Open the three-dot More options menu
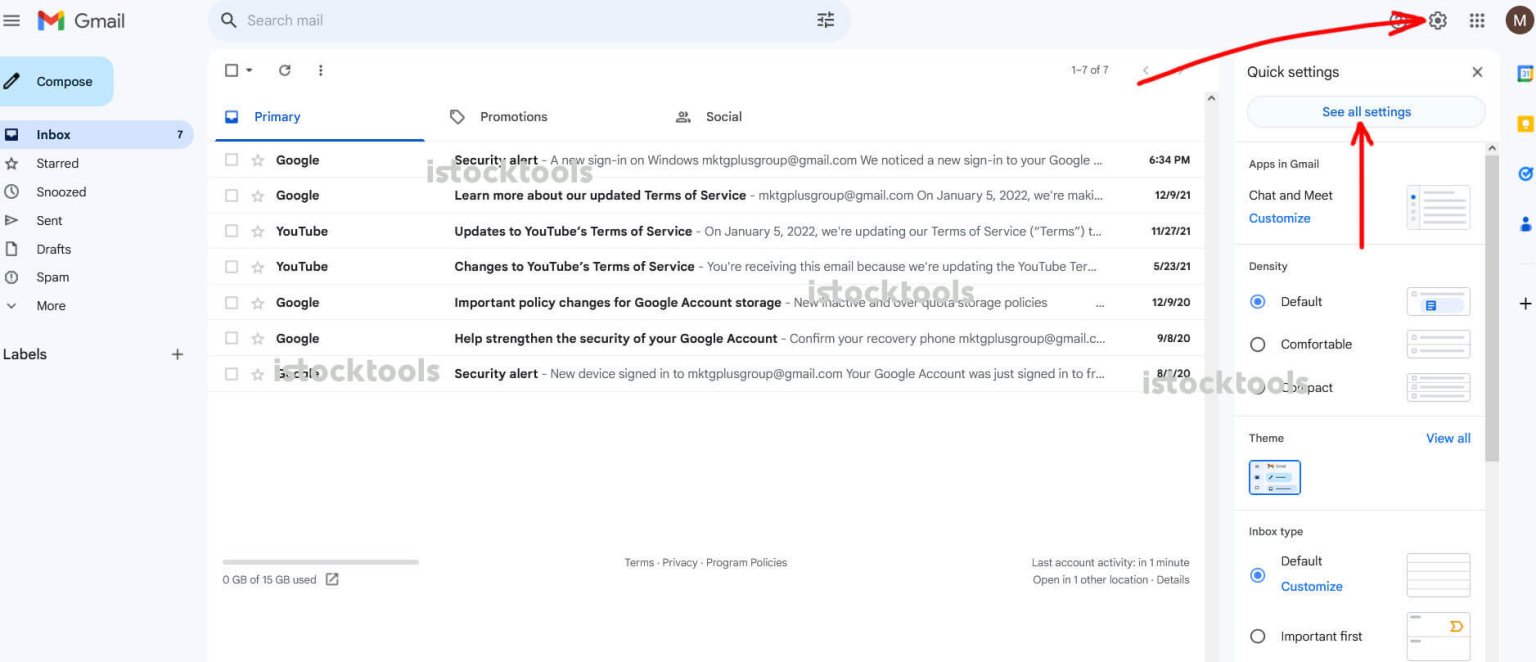This screenshot has height=662, width=1536. pos(320,70)
